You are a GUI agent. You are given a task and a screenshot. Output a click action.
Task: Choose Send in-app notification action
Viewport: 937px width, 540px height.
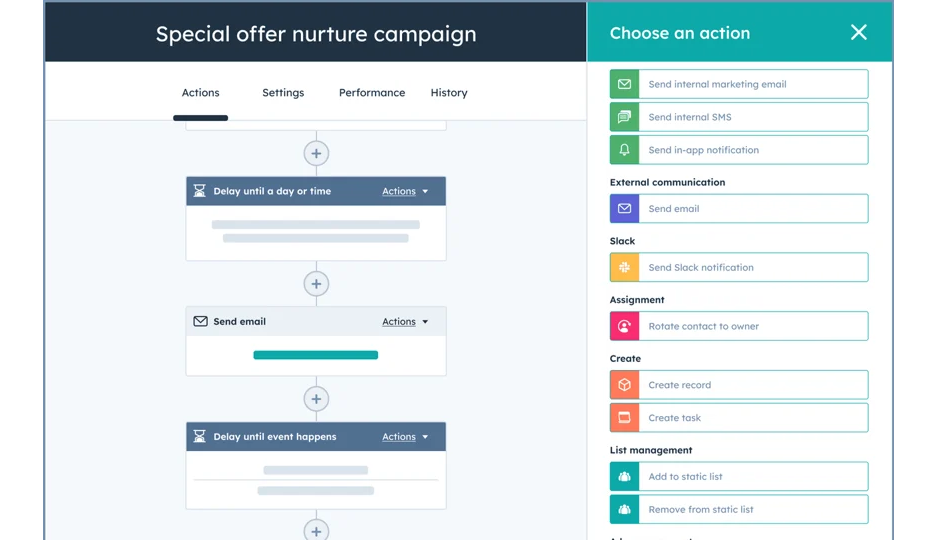(739, 150)
